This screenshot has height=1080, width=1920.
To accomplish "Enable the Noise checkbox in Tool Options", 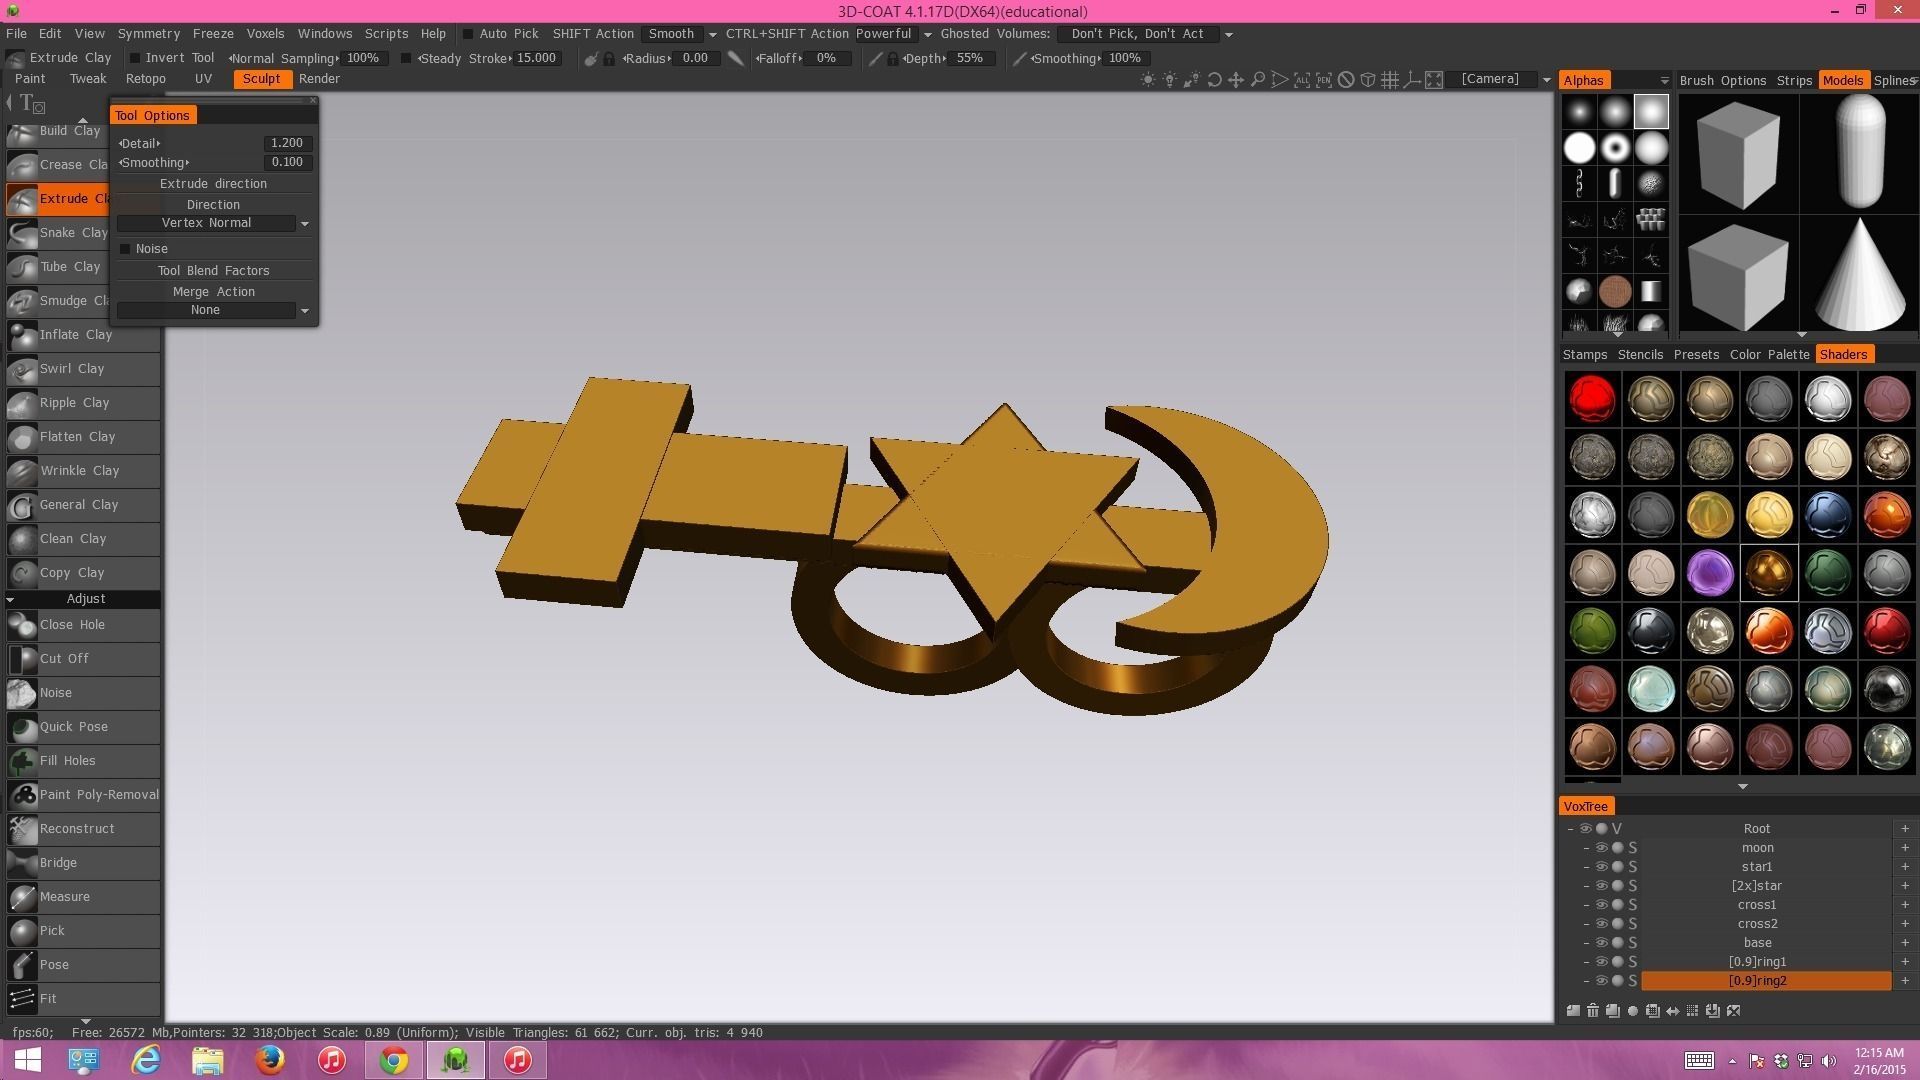I will tap(125, 249).
